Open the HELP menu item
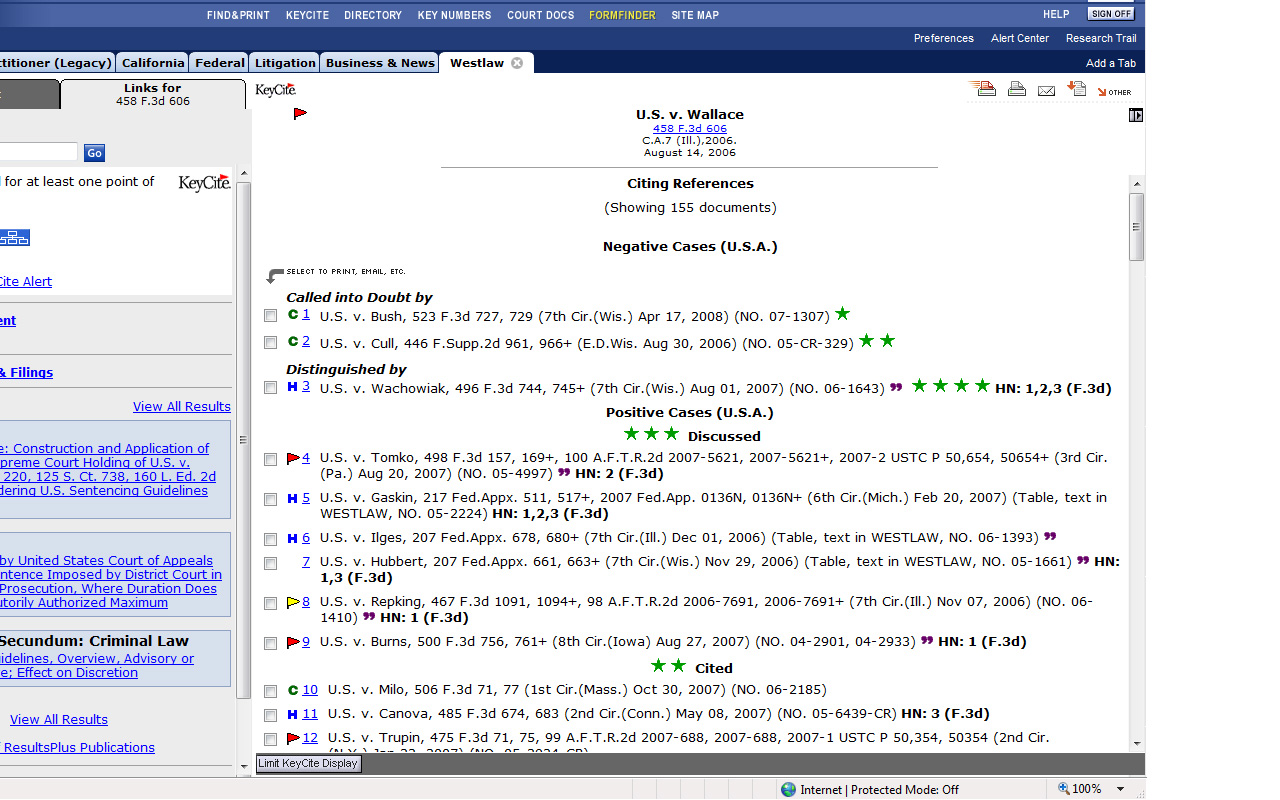 coord(1056,15)
